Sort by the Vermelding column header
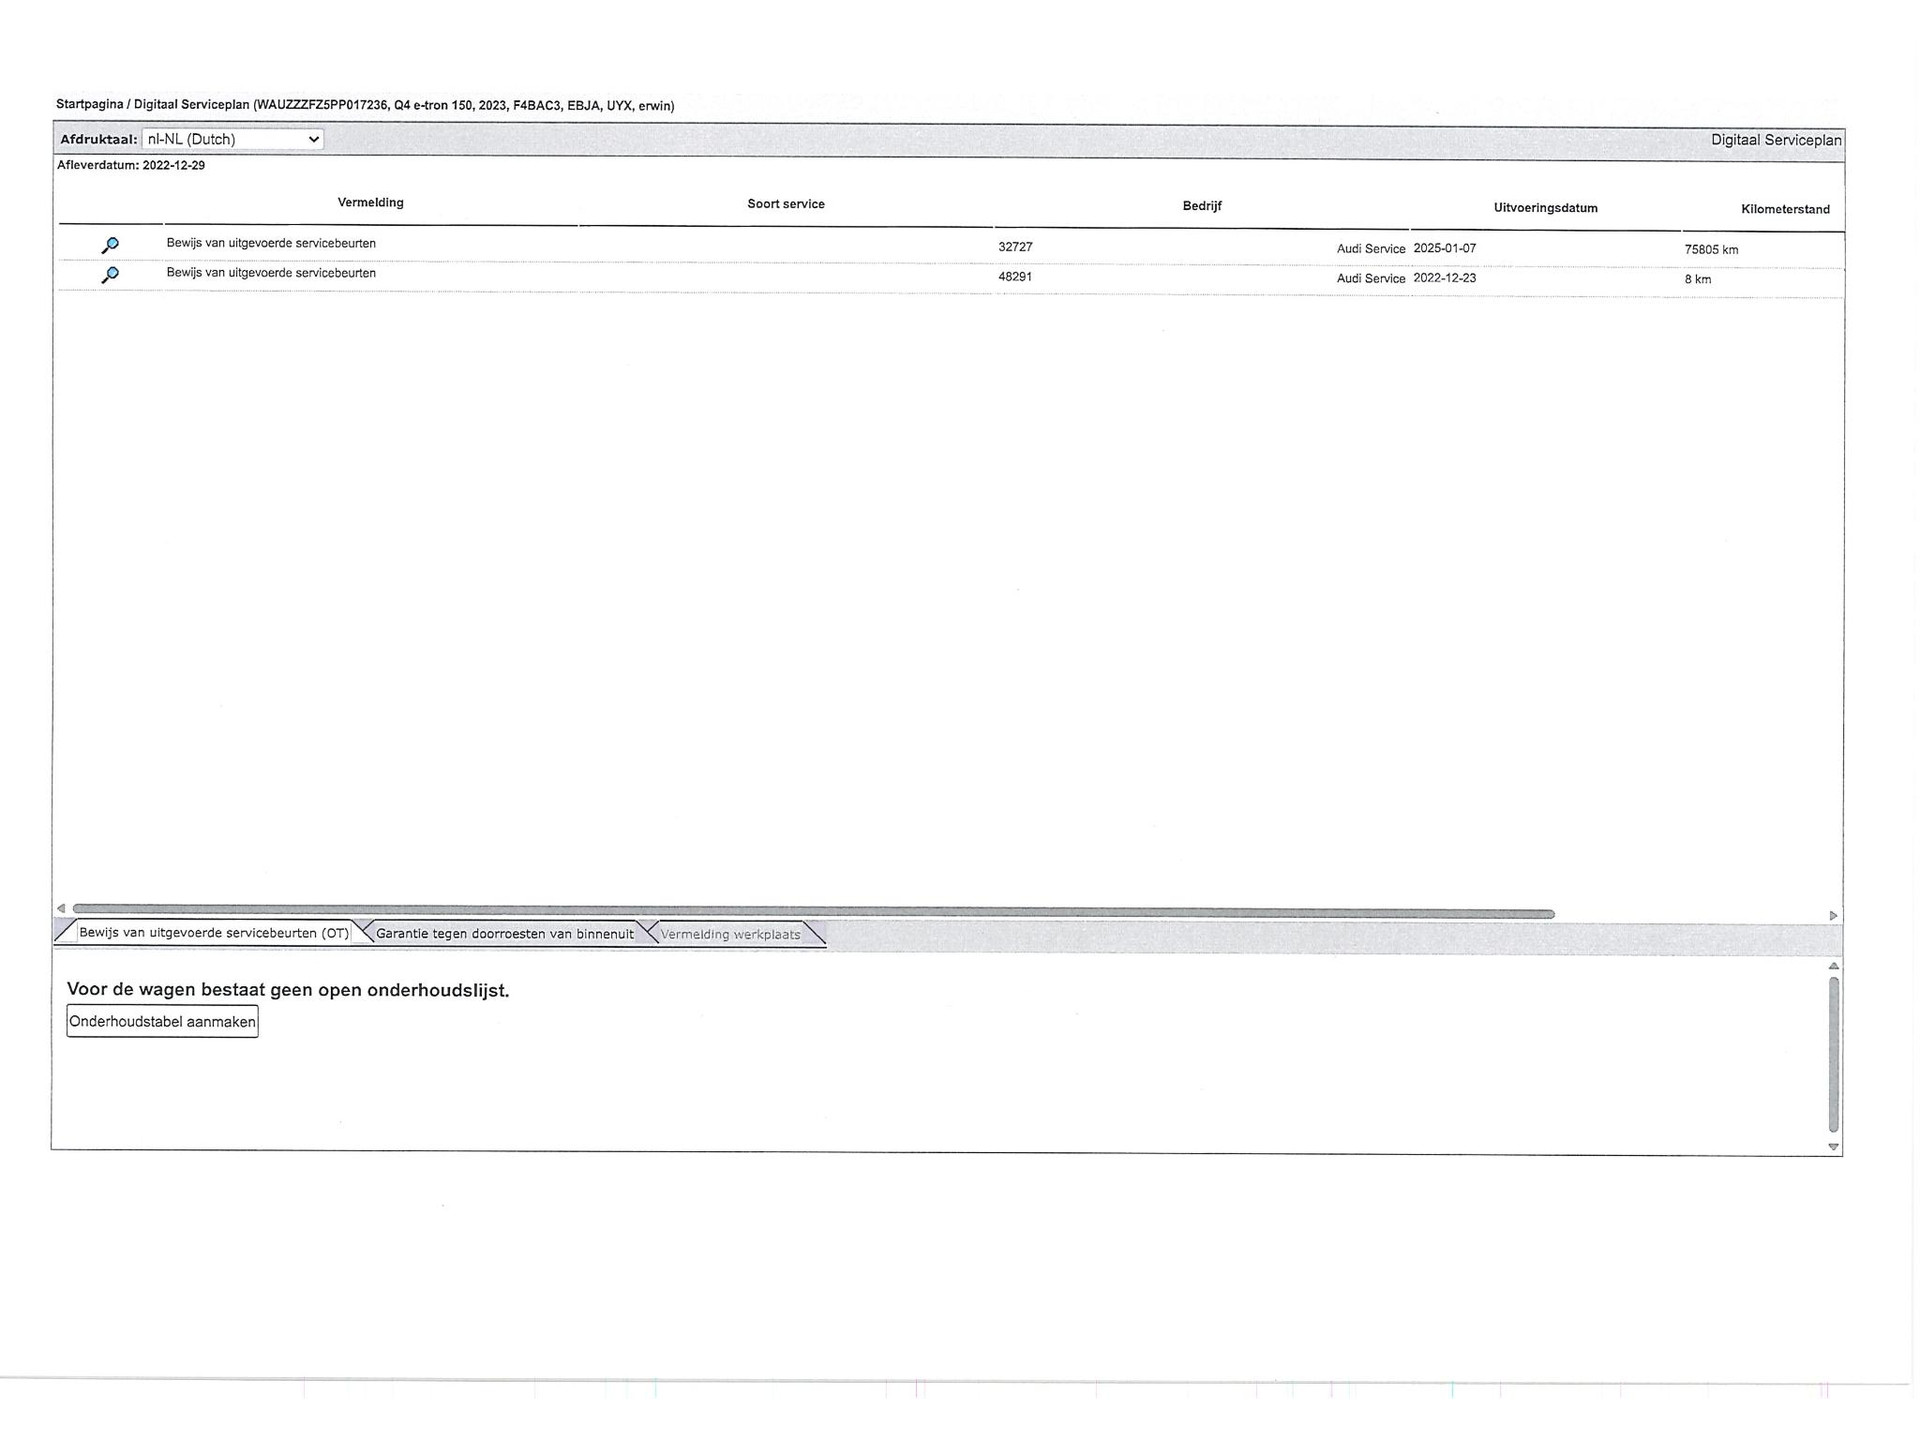This screenshot has width=1920, height=1440. (x=370, y=203)
